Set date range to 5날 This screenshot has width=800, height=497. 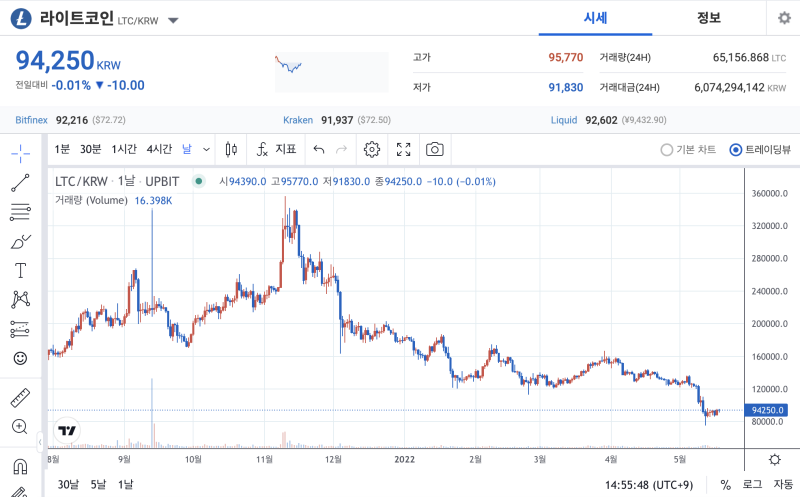coord(98,484)
